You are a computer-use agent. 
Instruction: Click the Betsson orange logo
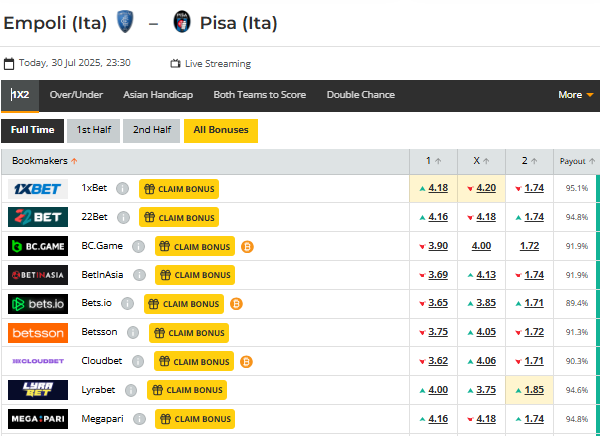click(38, 332)
